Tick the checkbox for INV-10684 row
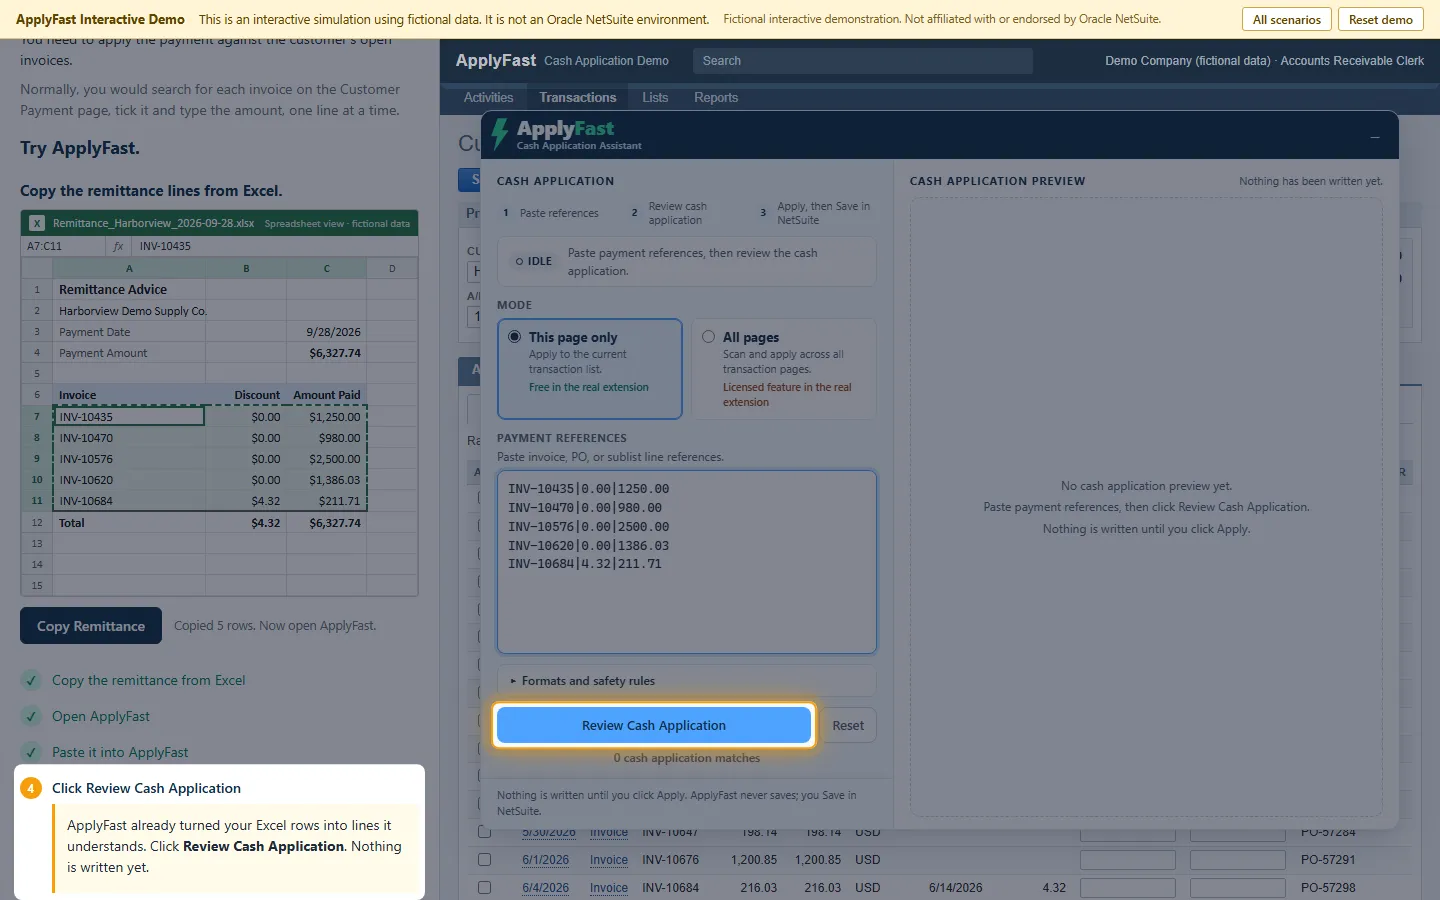1440x900 pixels. coord(485,887)
